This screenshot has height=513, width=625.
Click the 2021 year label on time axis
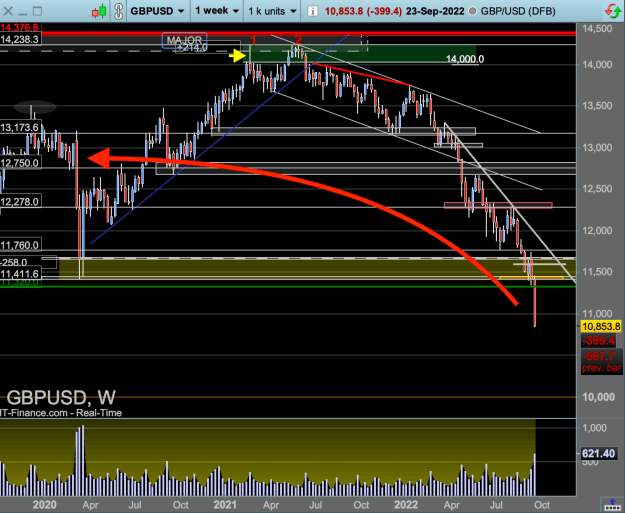225,505
